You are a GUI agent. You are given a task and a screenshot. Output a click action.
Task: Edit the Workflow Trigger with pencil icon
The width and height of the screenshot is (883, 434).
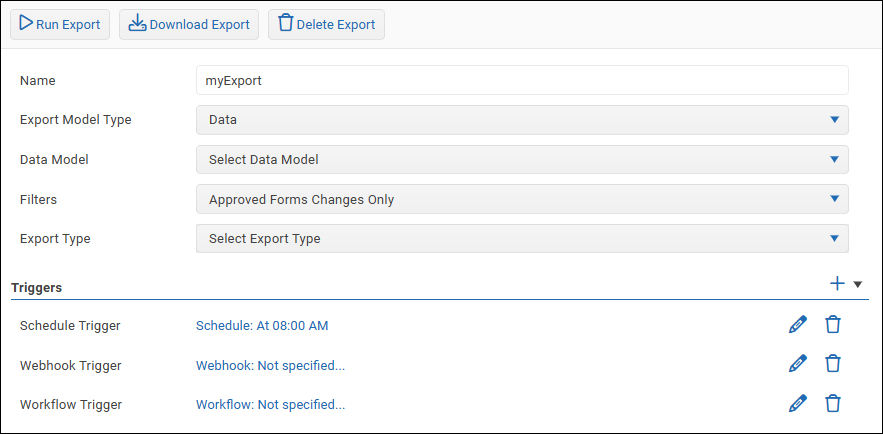pos(797,404)
